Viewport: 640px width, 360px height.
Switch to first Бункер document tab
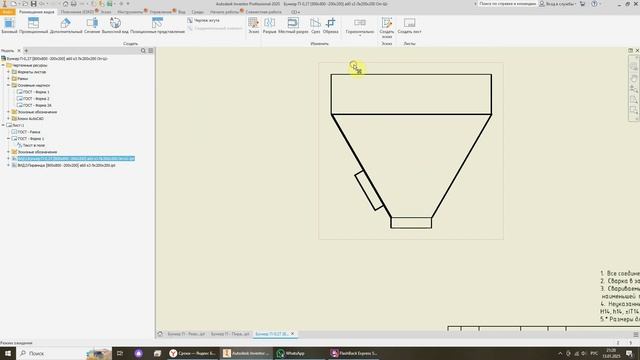tap(186, 334)
